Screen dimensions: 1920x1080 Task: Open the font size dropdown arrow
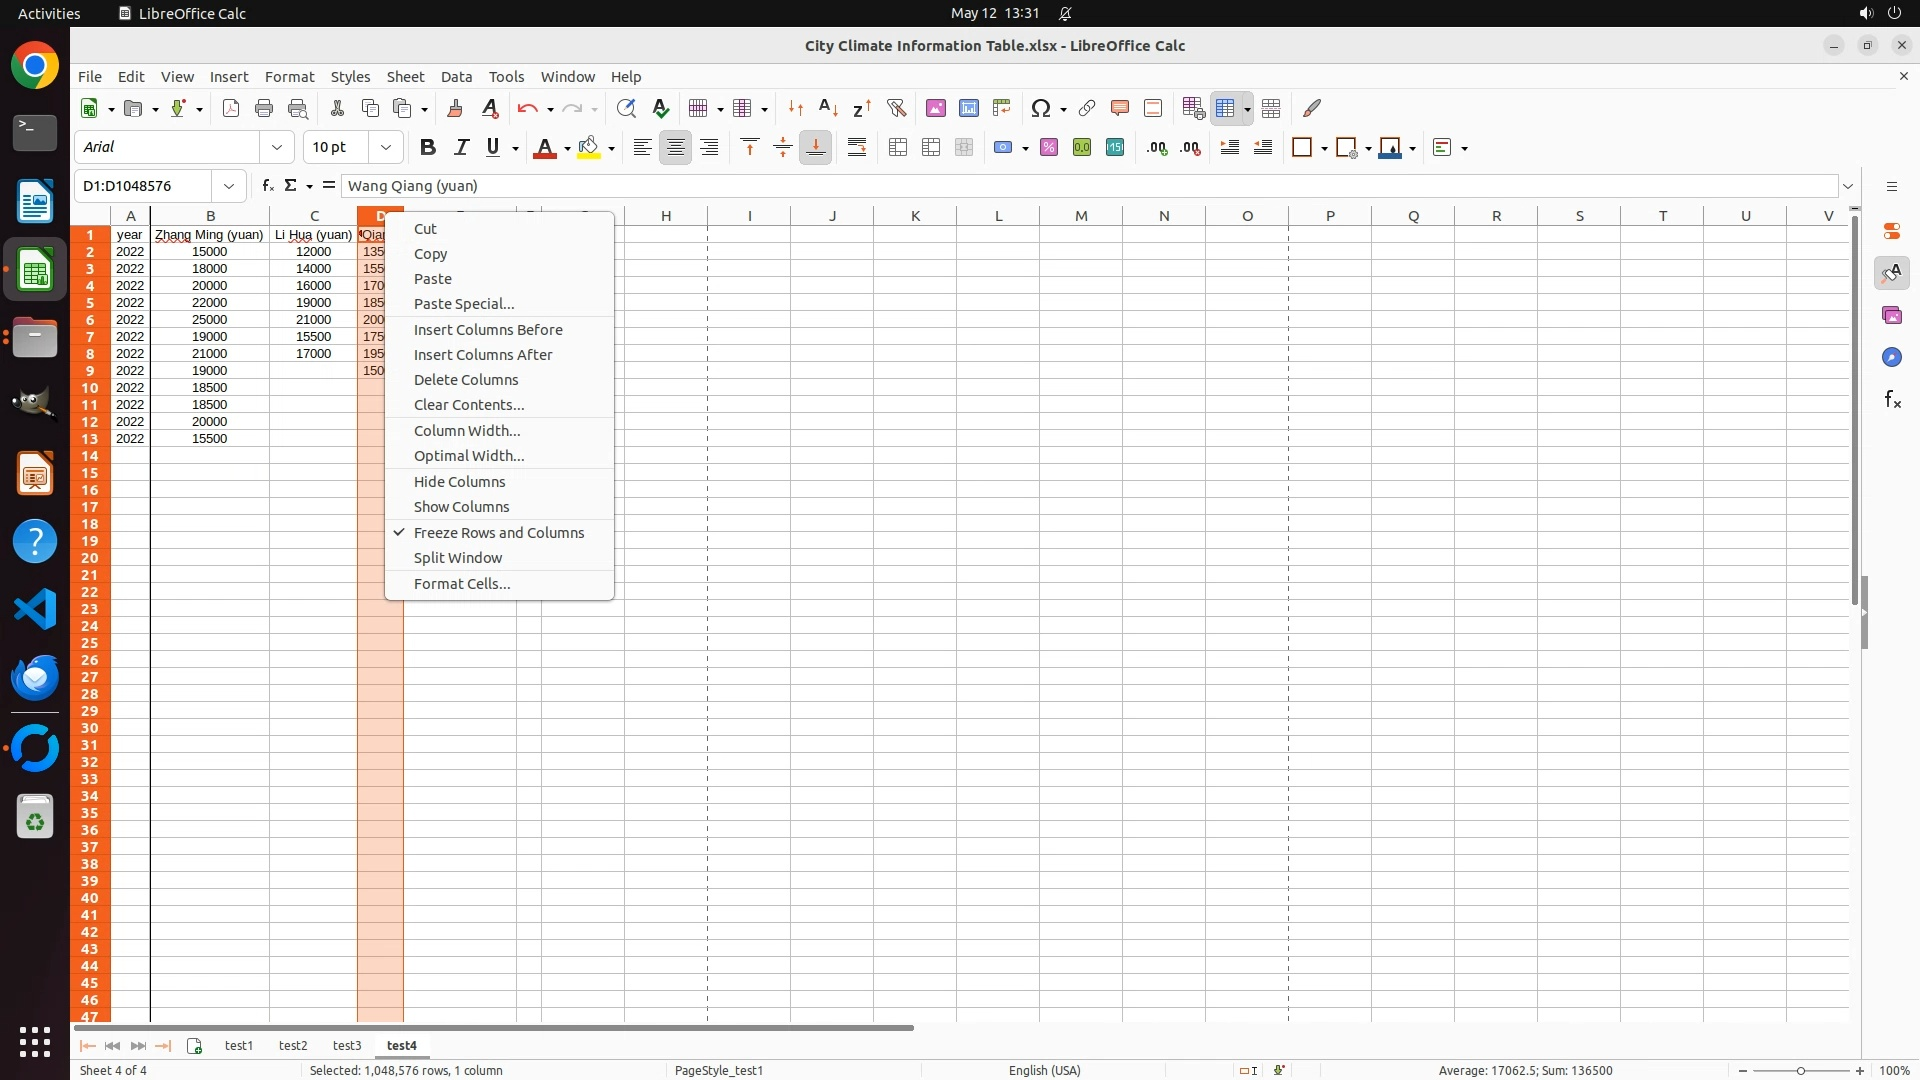click(386, 148)
